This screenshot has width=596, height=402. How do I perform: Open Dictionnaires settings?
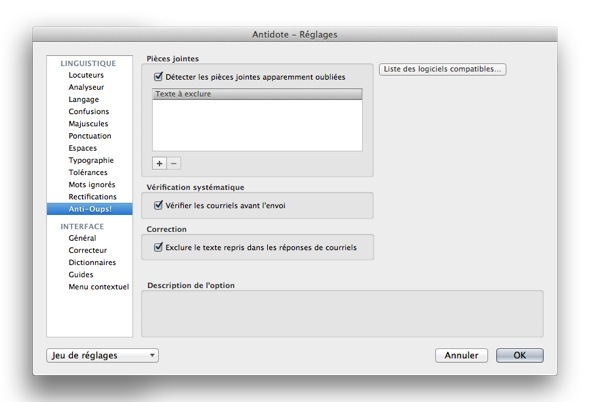[92, 263]
